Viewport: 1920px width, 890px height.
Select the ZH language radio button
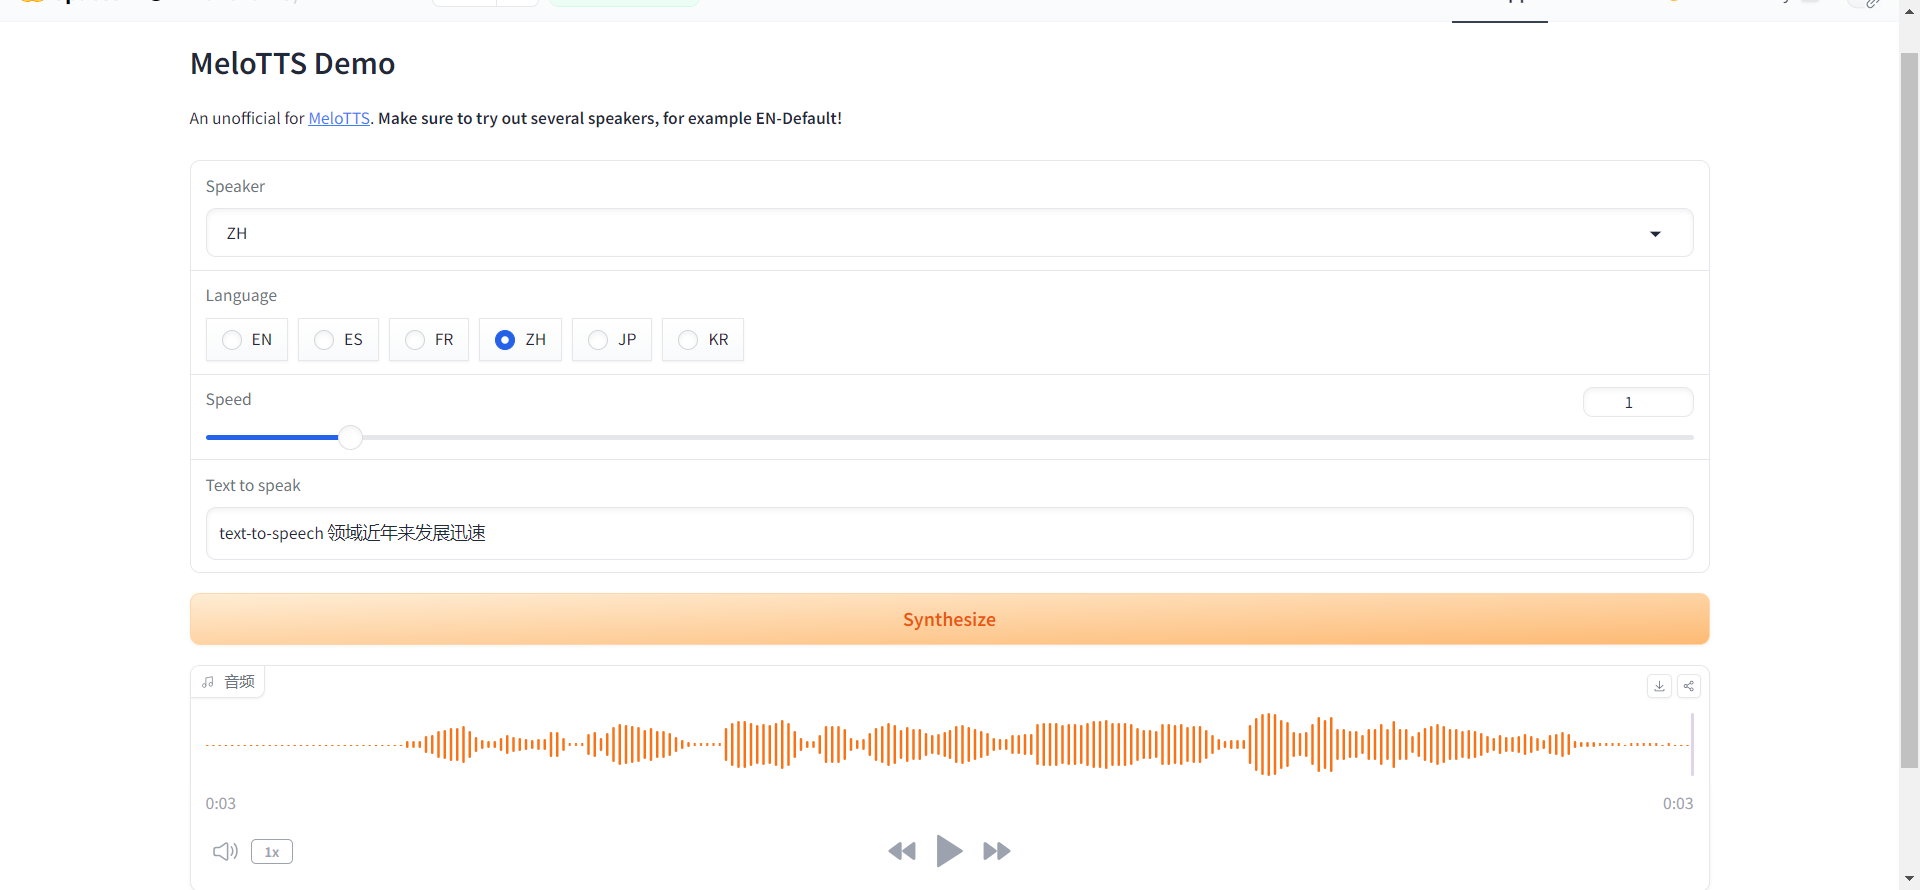click(x=505, y=340)
